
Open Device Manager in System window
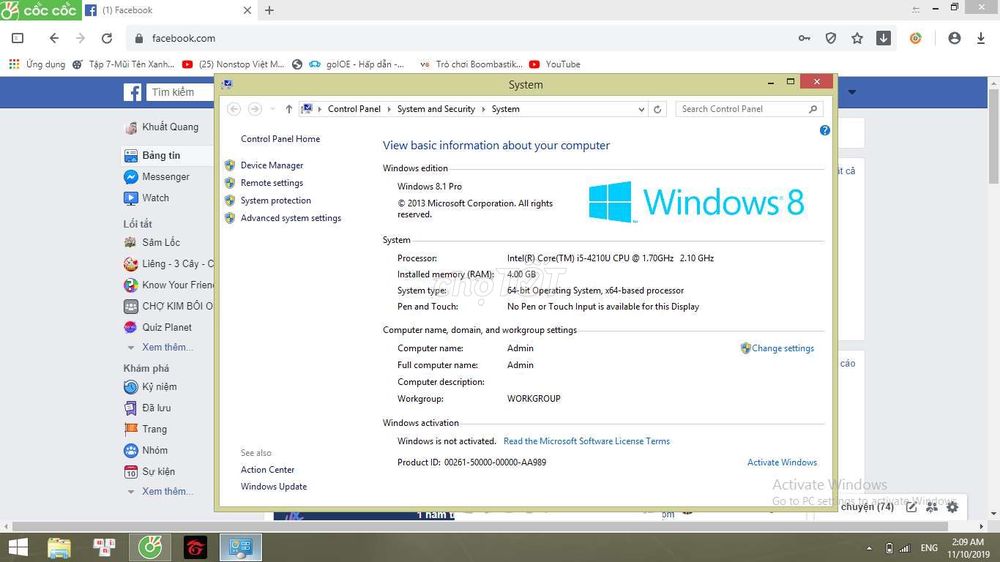[272, 165]
